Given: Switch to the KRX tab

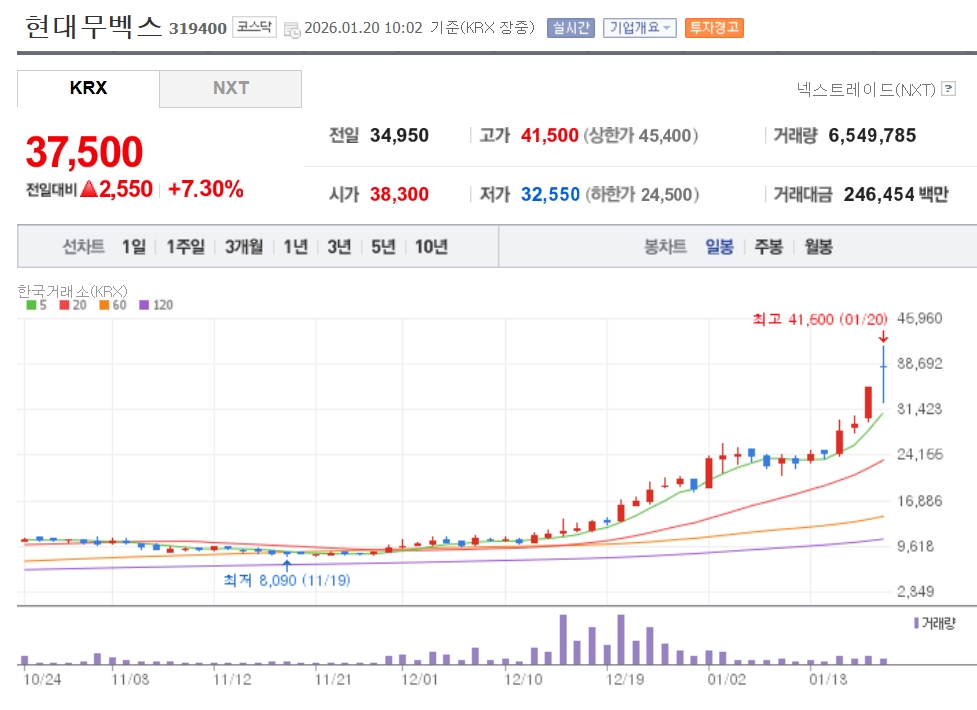Looking at the screenshot, I should pos(88,88).
